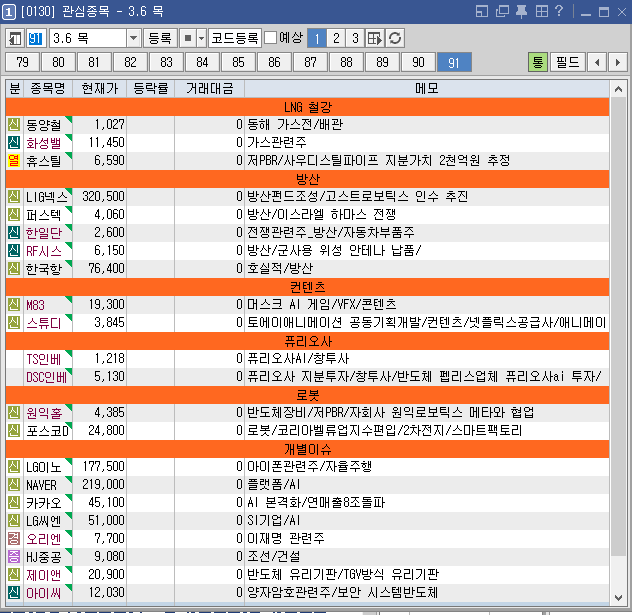The height and width of the screenshot is (615, 632).
Task: Click the 경 badge on 오리엔 row
Action: tap(14, 538)
